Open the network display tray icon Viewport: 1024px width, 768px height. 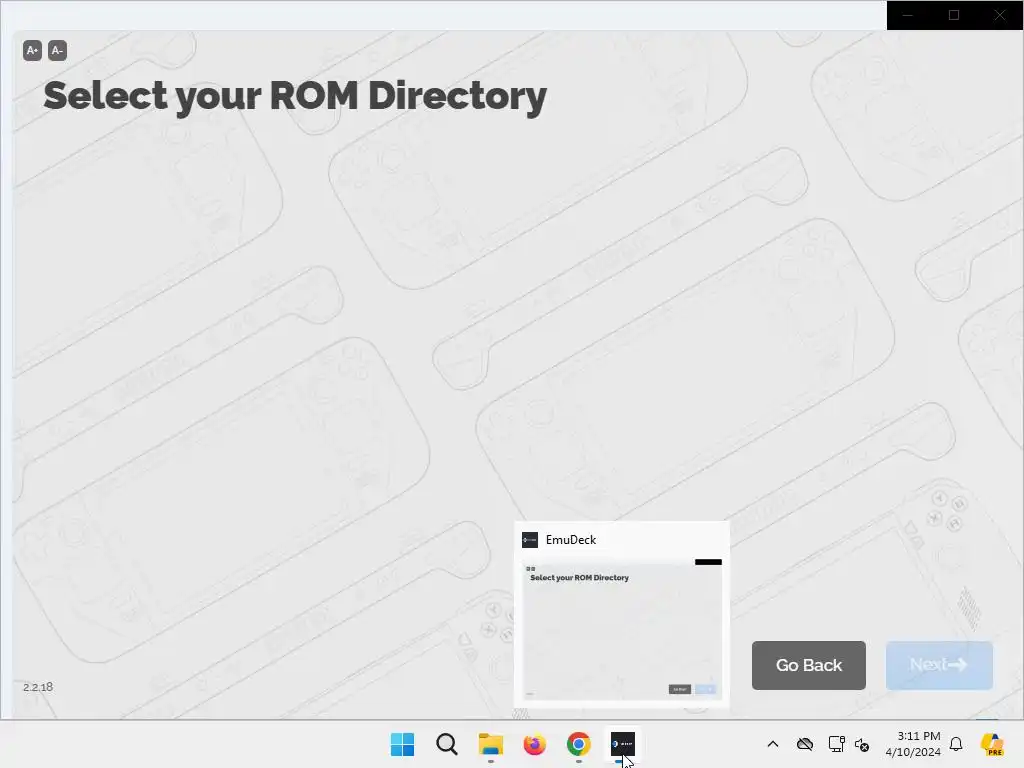[x=836, y=744]
